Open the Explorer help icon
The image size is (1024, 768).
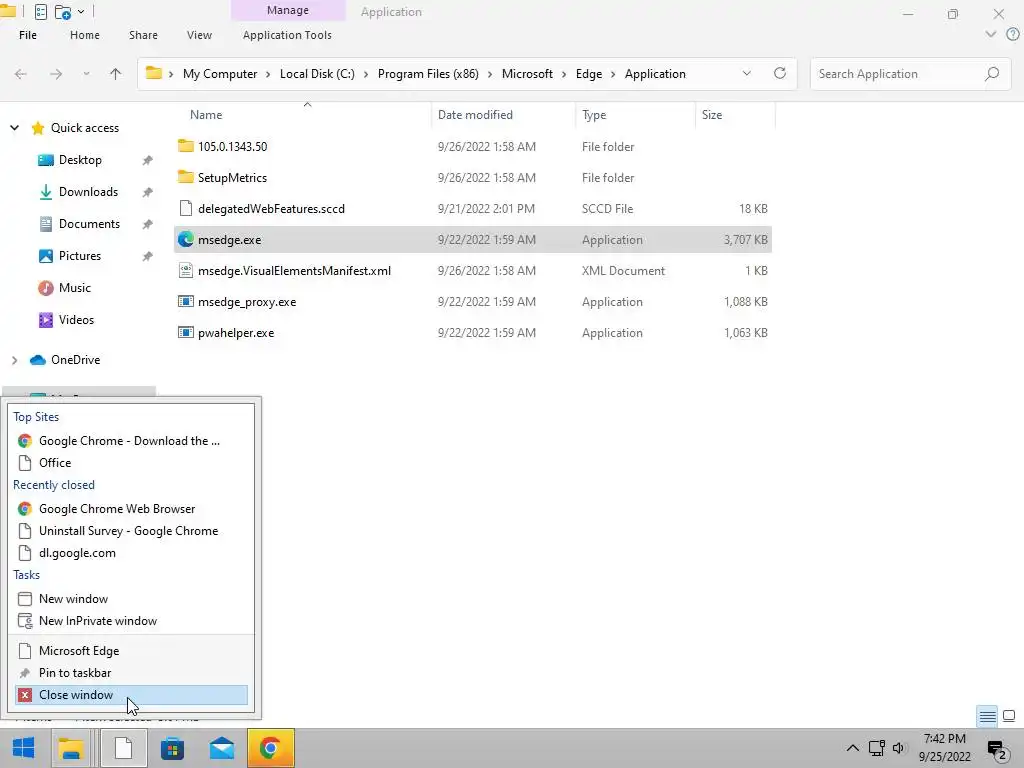tap(1012, 35)
